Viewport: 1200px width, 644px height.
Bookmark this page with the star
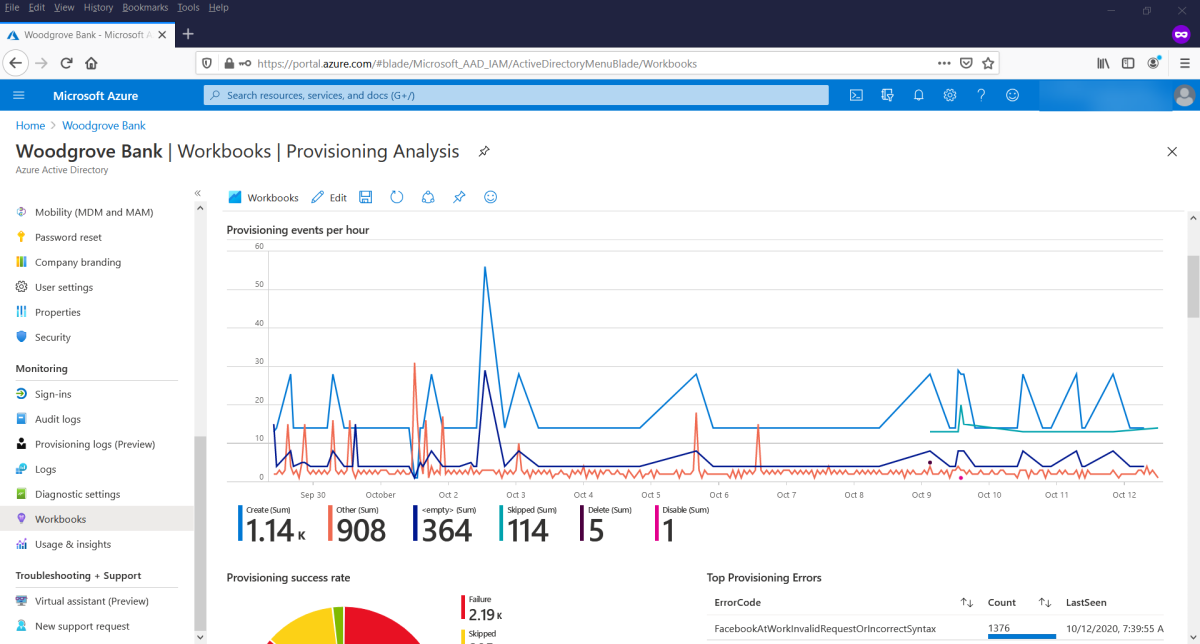[988, 63]
